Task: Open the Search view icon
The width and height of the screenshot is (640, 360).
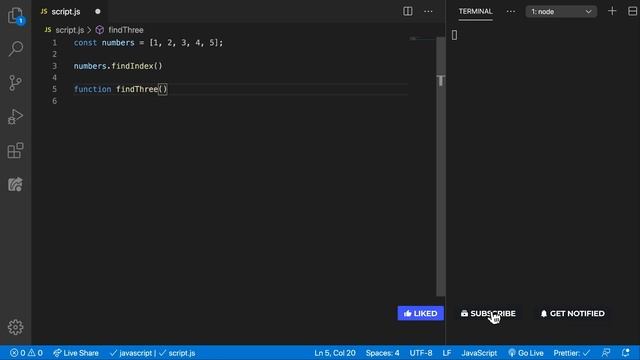Action: coord(16,49)
